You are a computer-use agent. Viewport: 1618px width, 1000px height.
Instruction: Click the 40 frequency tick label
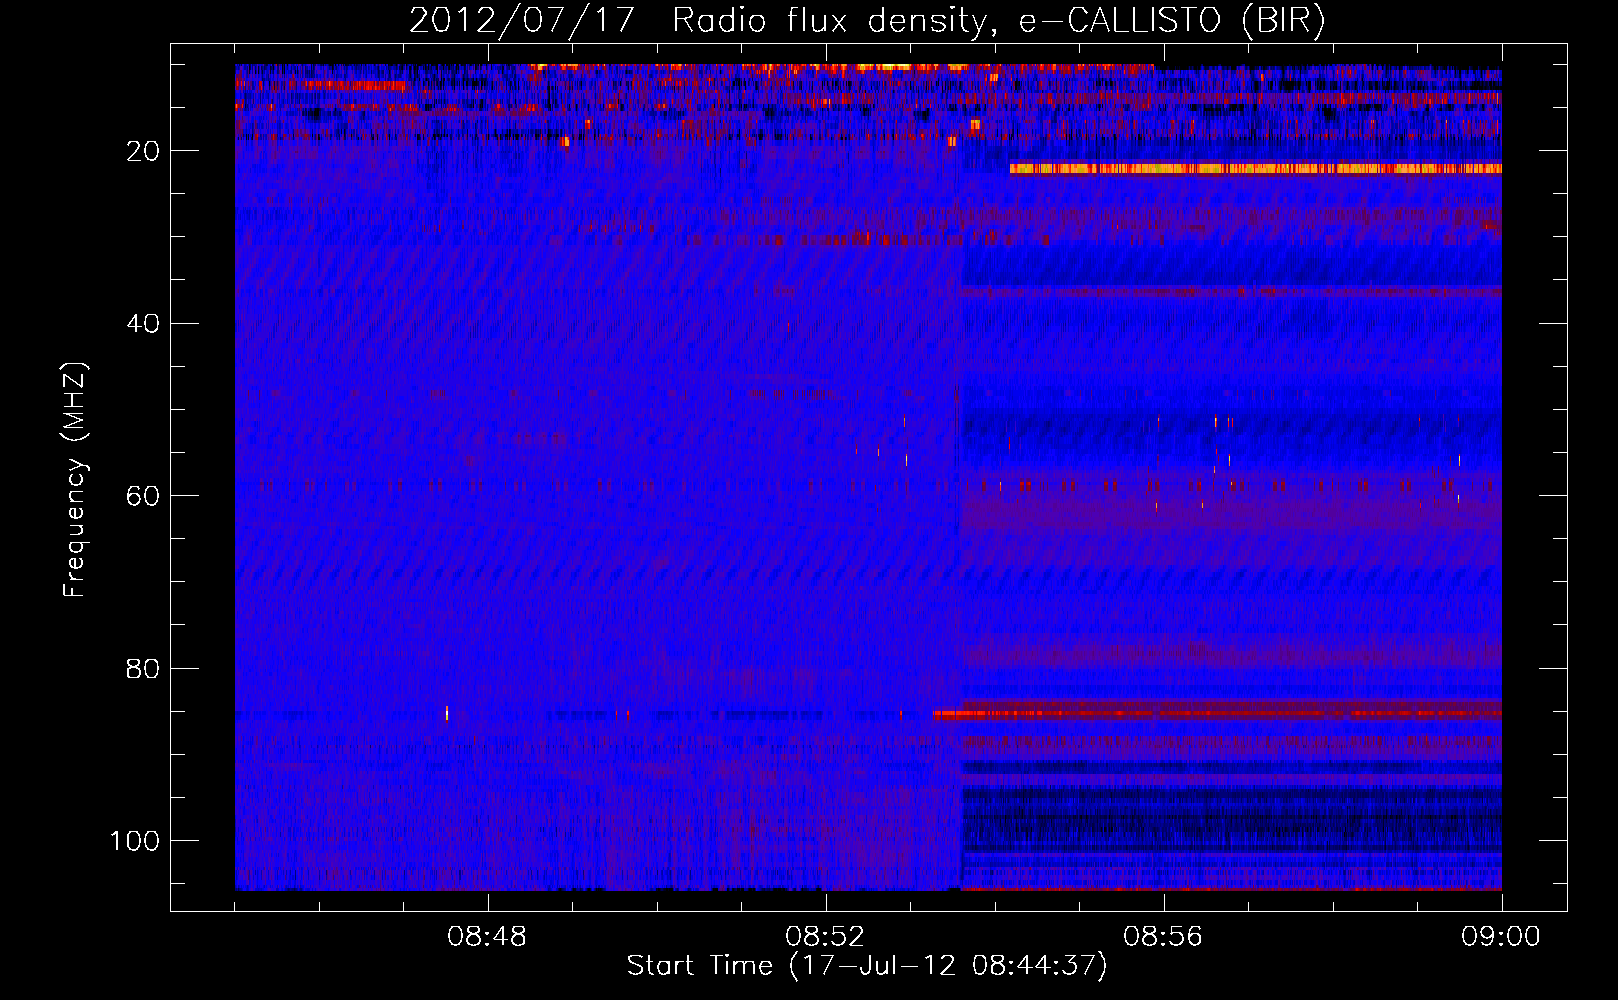tap(143, 323)
